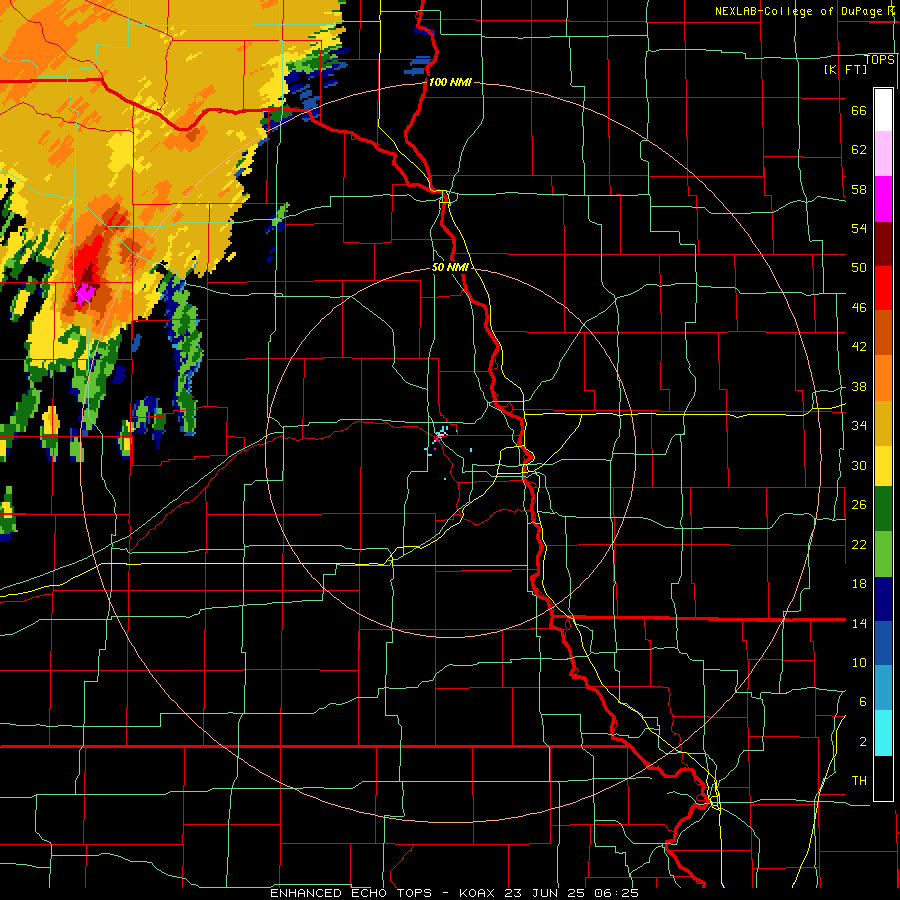Click the 54 legend value label

[859, 228]
